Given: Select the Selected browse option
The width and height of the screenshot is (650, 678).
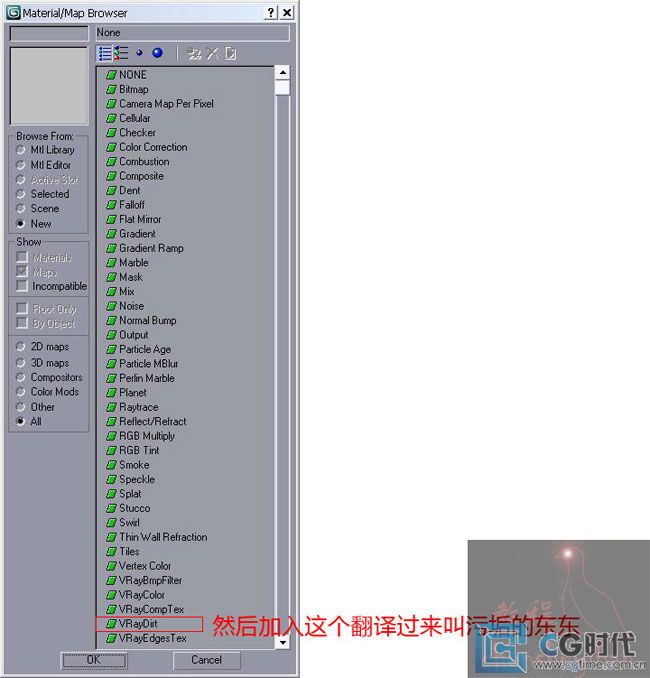Looking at the screenshot, I should click(42, 194).
